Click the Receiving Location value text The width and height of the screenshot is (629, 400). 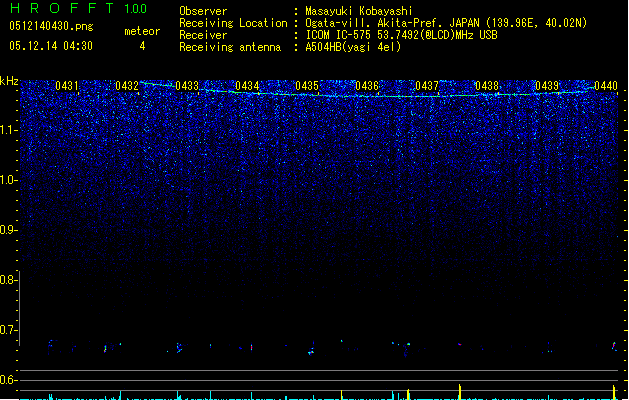[x=446, y=23]
